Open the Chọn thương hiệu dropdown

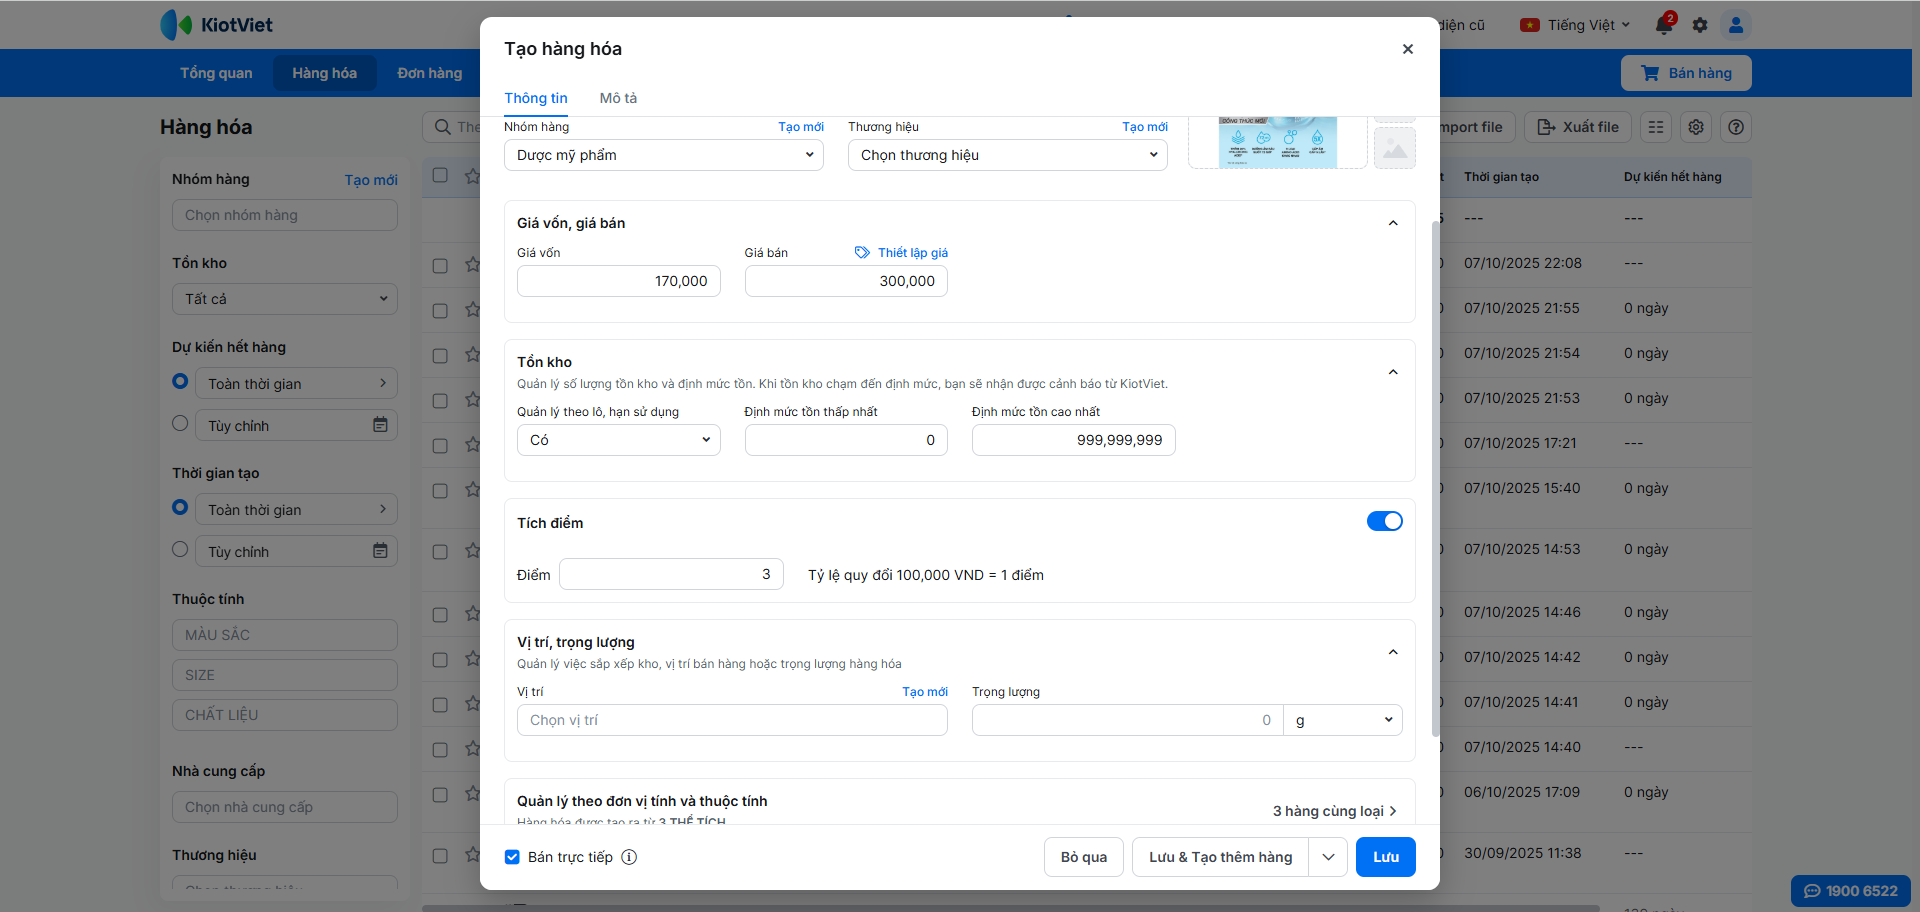[x=1007, y=155]
